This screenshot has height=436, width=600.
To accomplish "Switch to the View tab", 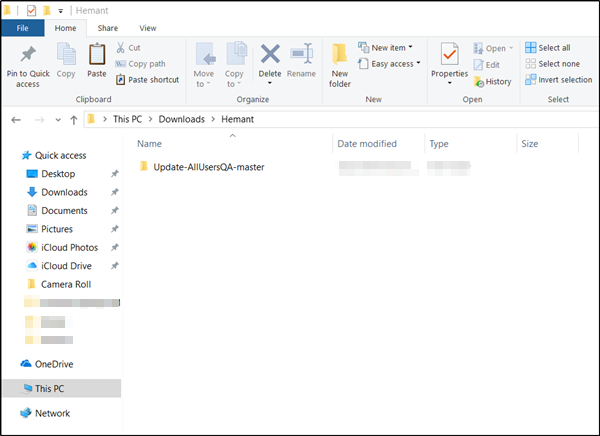I will point(148,28).
